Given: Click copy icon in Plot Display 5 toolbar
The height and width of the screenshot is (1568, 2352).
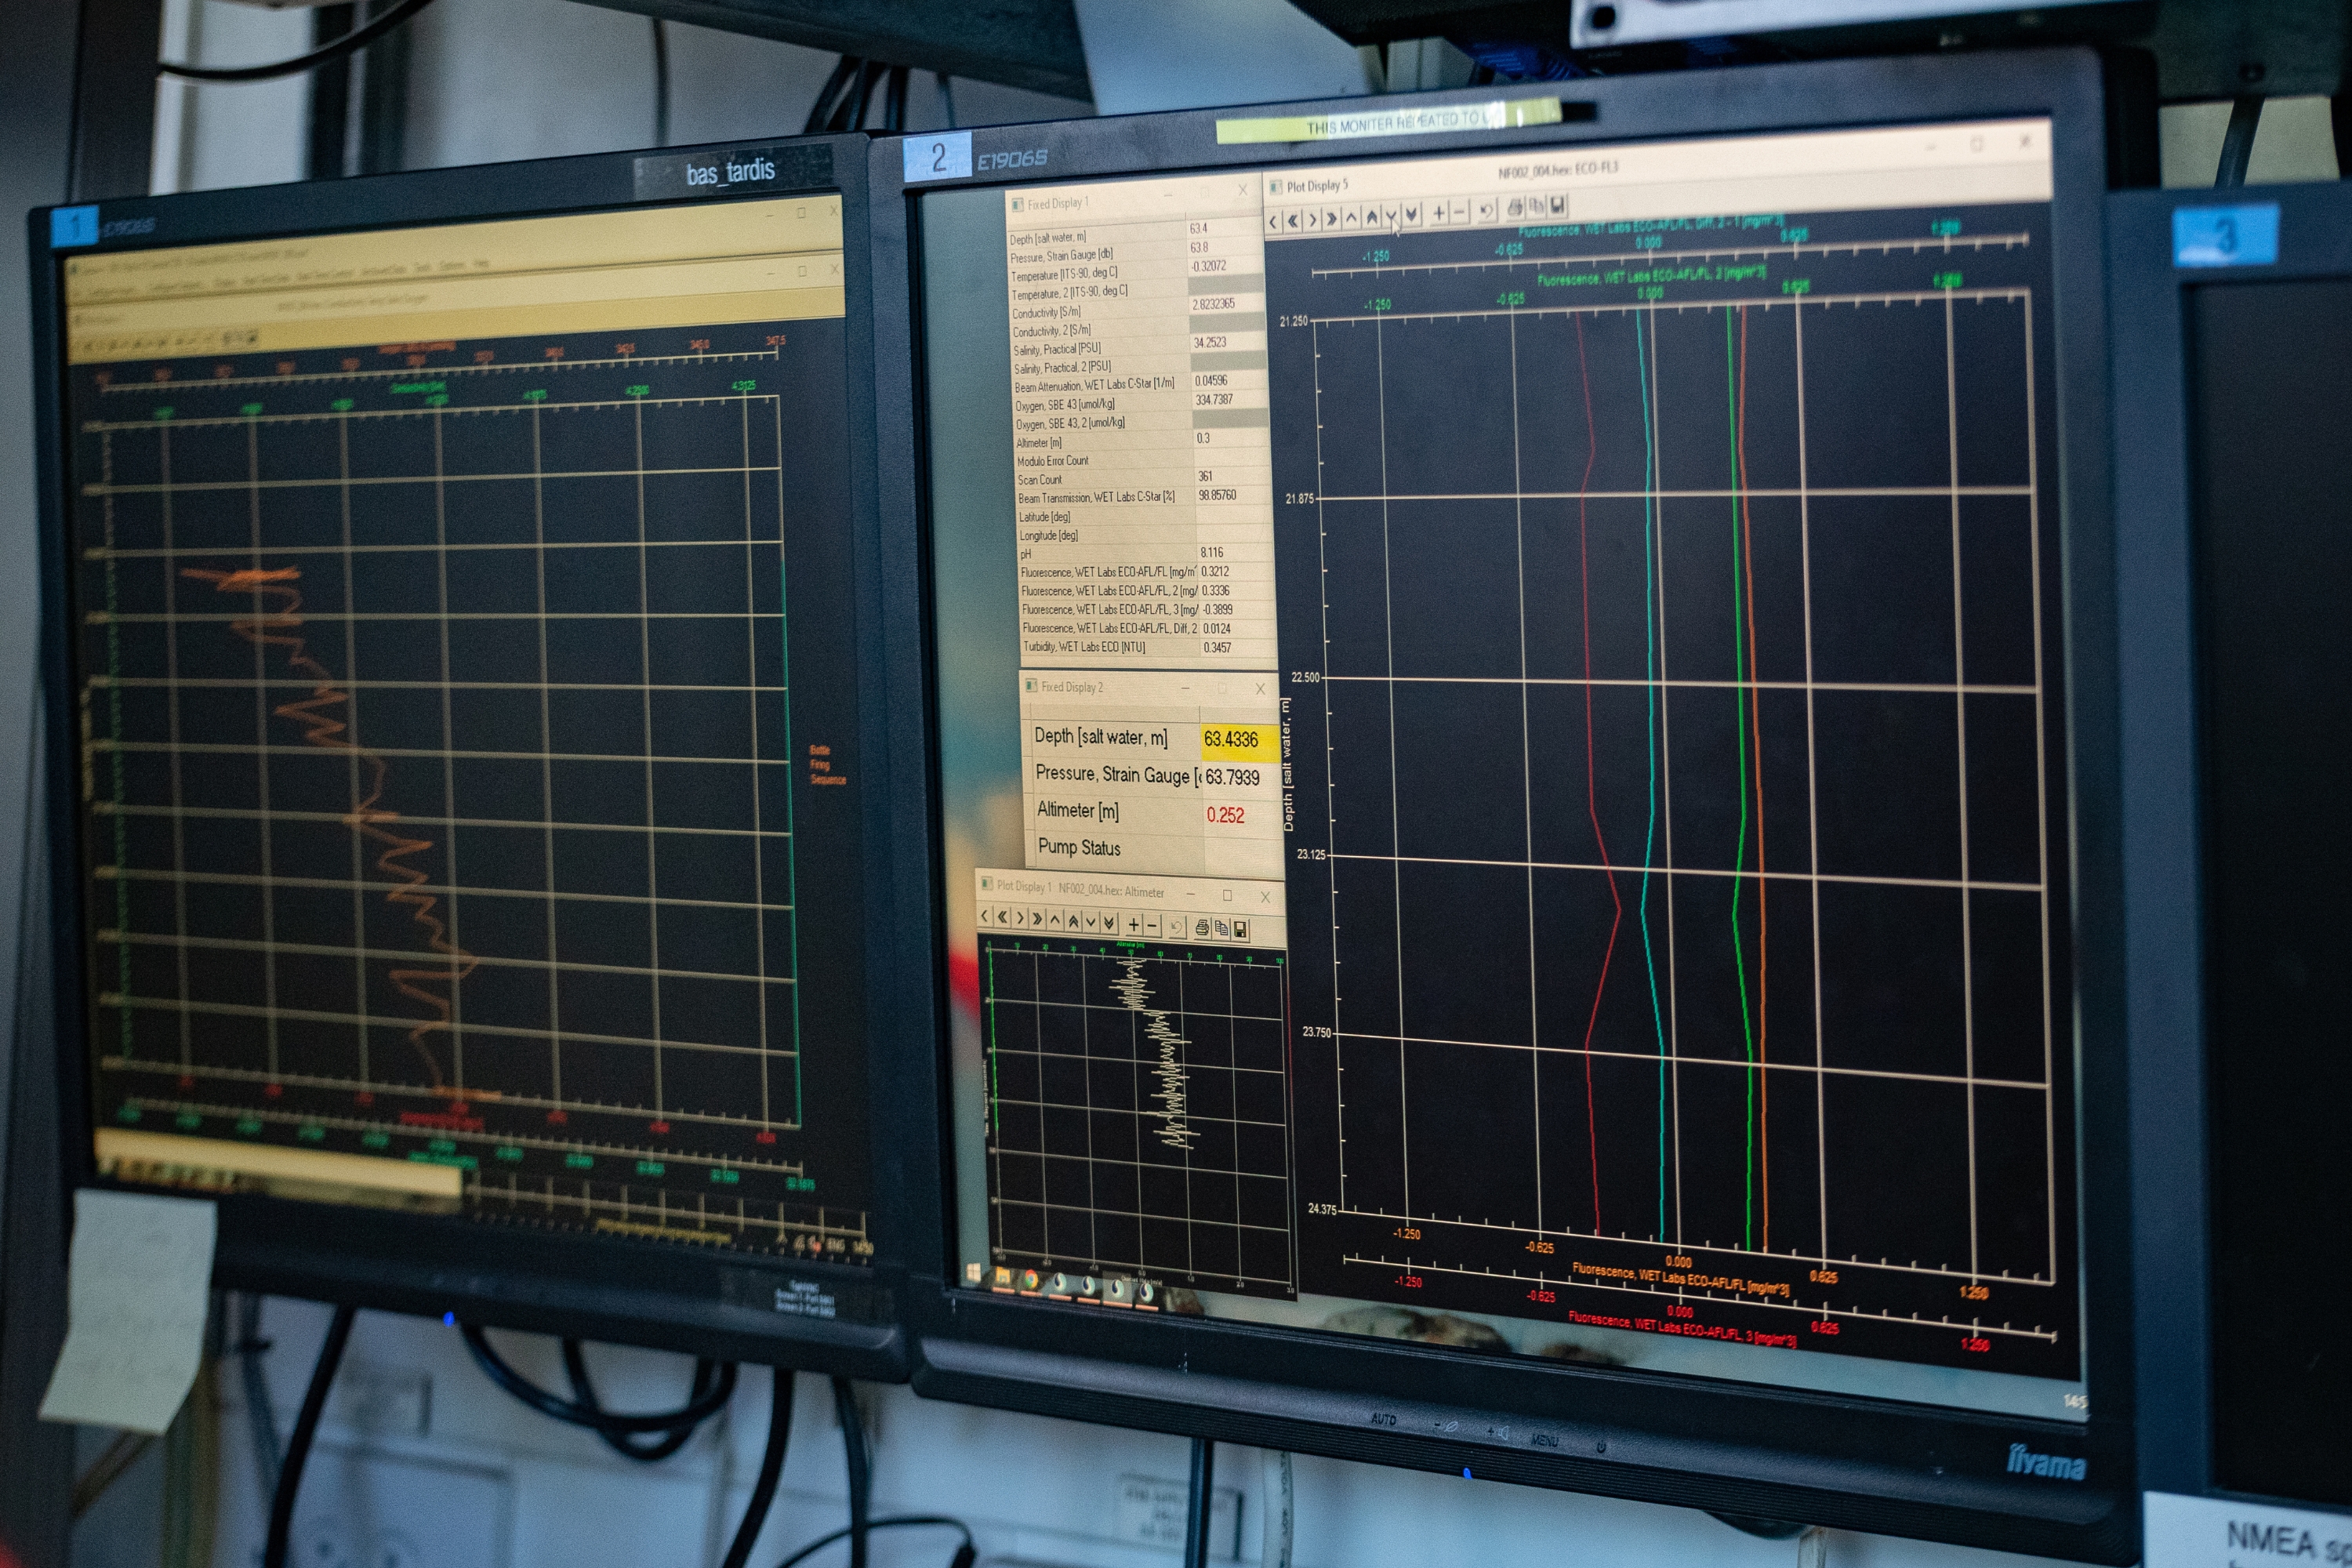Looking at the screenshot, I should coord(1536,207).
